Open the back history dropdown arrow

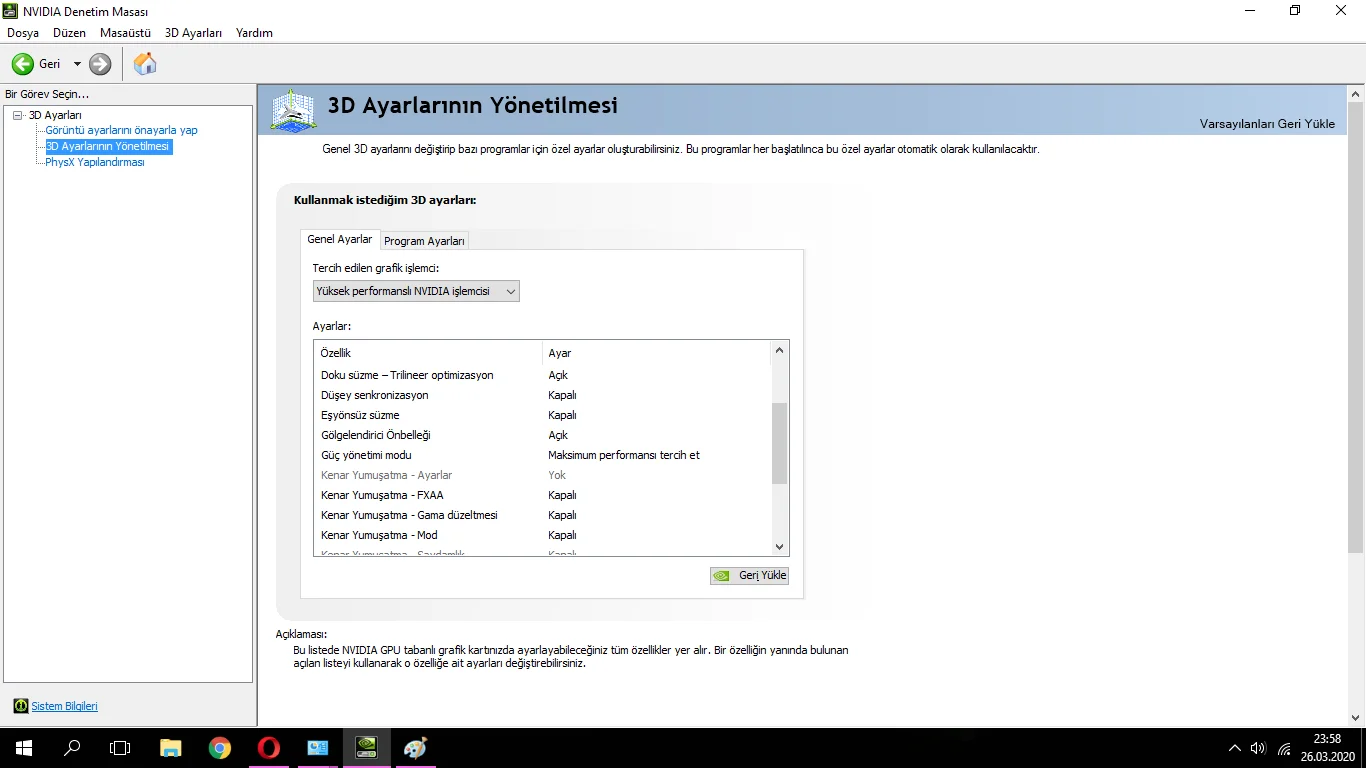pos(77,64)
